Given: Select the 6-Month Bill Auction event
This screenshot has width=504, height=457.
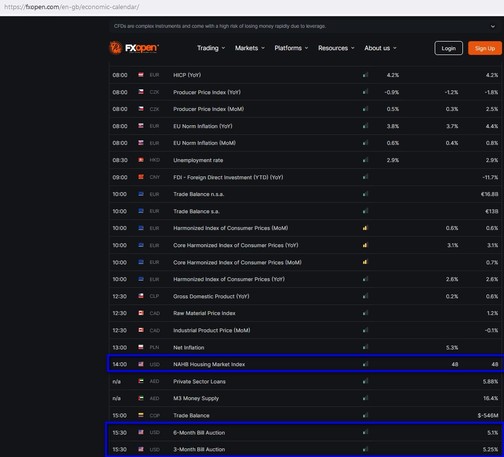Looking at the screenshot, I should click(x=199, y=433).
